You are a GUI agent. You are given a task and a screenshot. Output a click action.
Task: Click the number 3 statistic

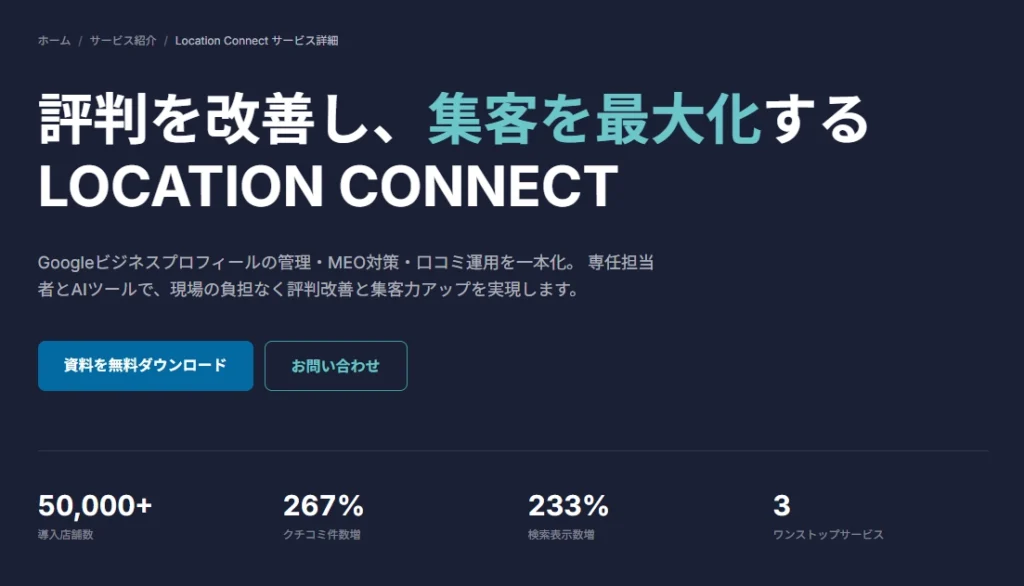pyautogui.click(x=781, y=505)
